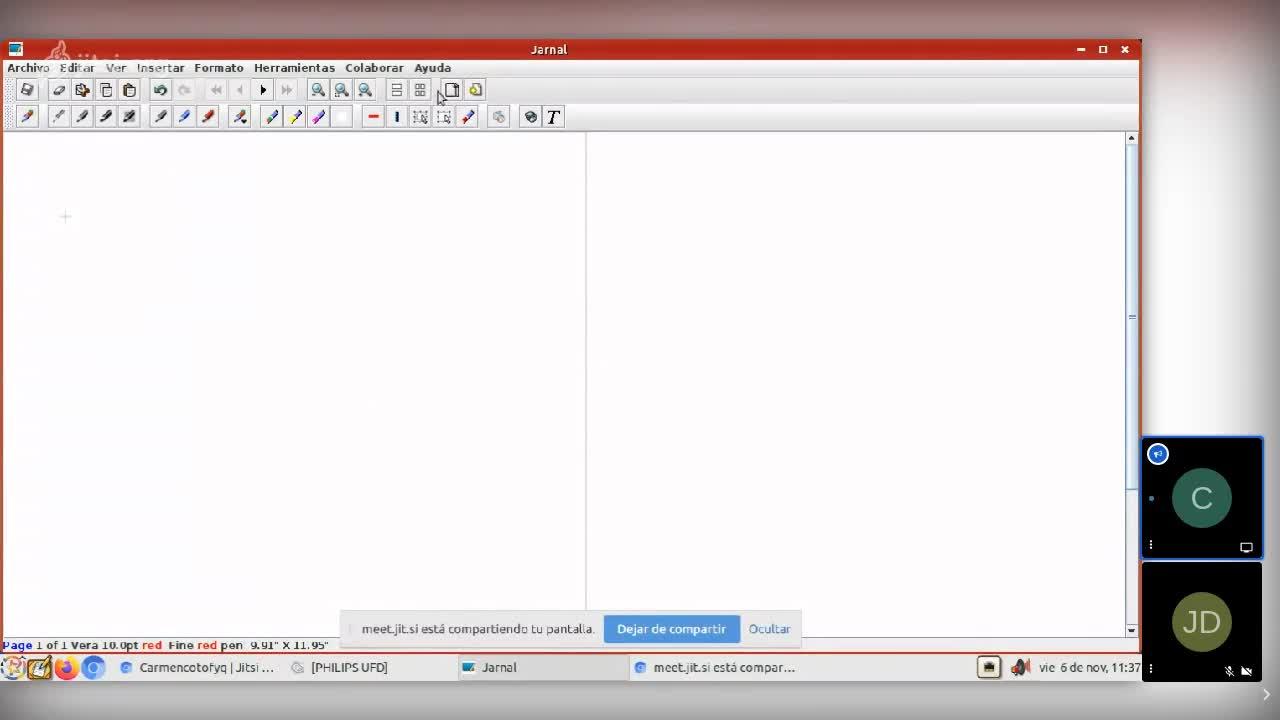Click the Ocultar link
The width and height of the screenshot is (1280, 720).
(x=769, y=629)
